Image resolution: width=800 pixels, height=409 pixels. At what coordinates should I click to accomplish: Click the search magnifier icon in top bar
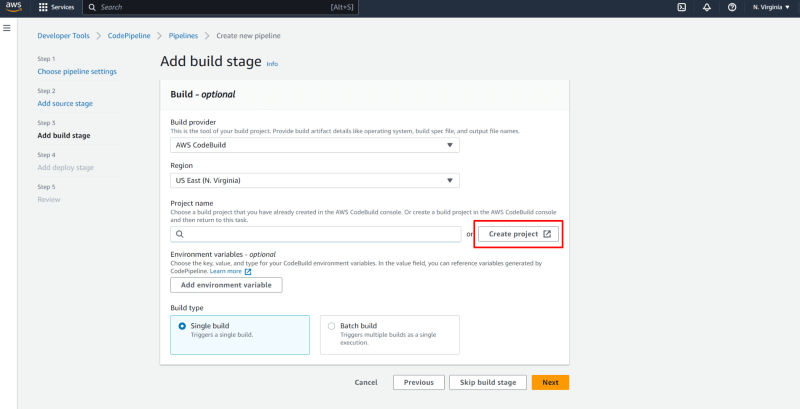92,8
